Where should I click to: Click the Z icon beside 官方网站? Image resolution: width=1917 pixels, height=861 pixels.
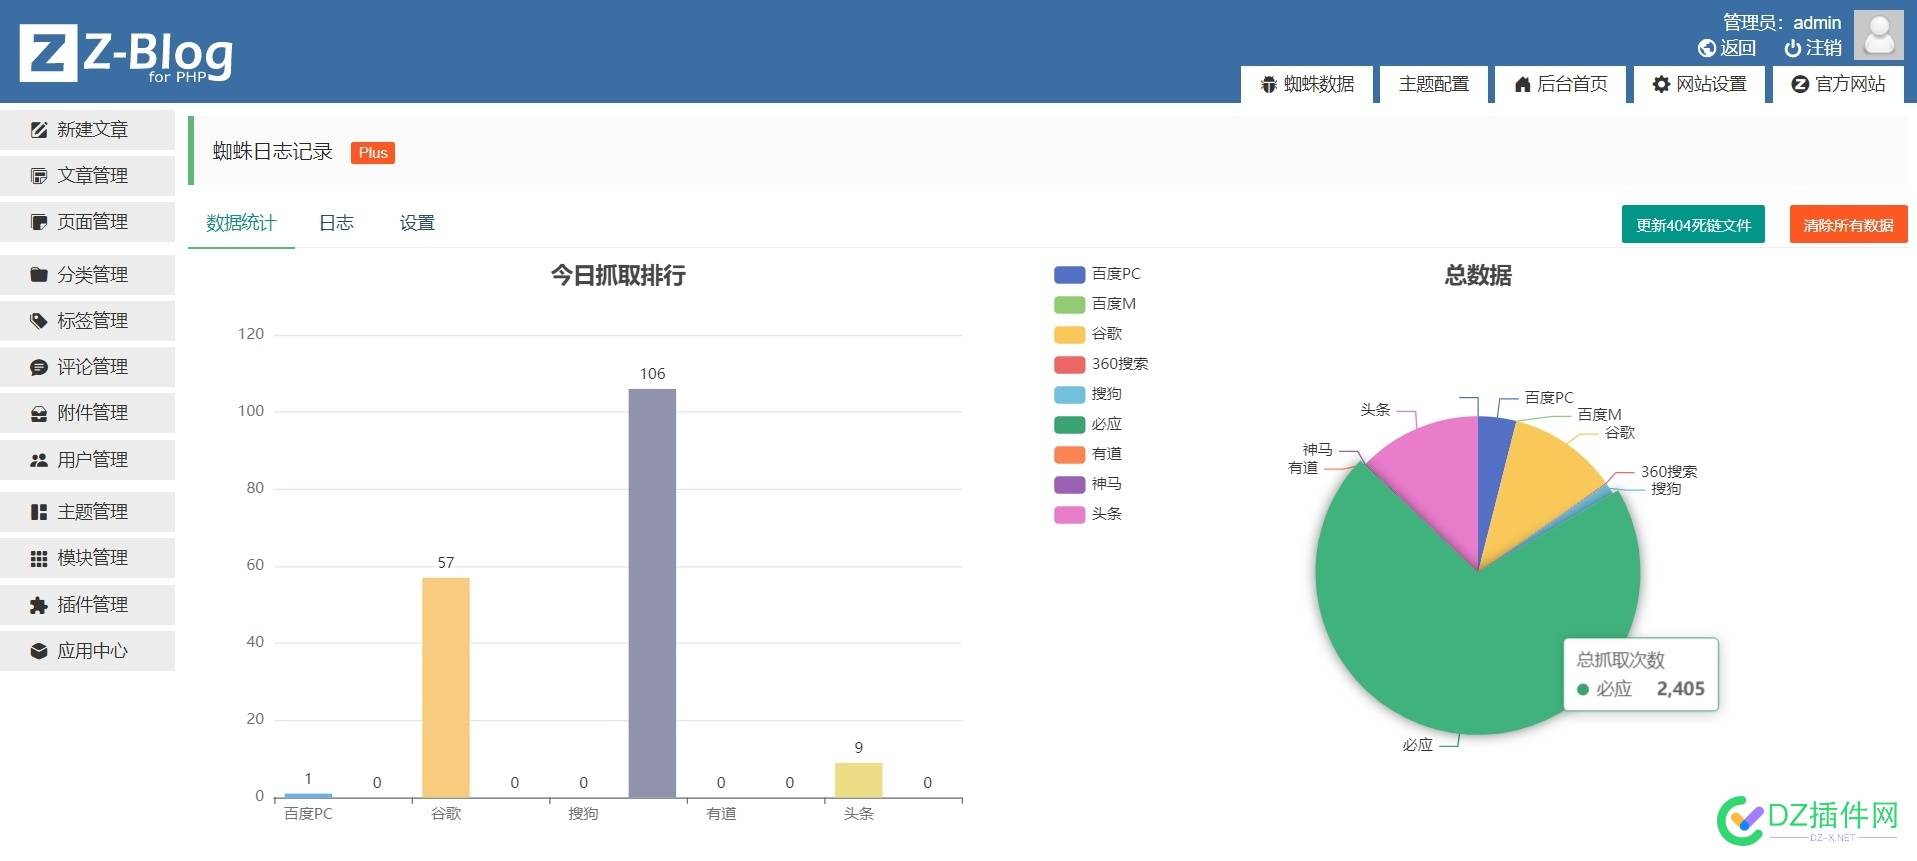point(1800,84)
